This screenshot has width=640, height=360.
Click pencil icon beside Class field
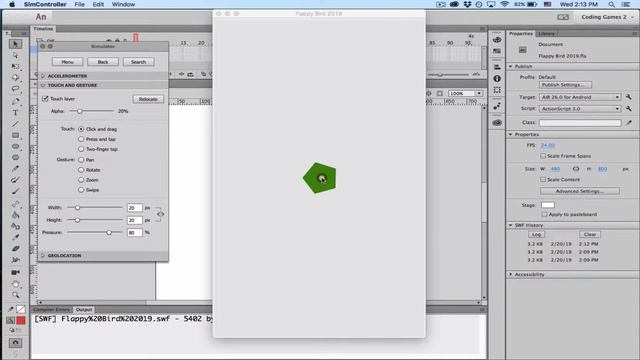(629, 122)
